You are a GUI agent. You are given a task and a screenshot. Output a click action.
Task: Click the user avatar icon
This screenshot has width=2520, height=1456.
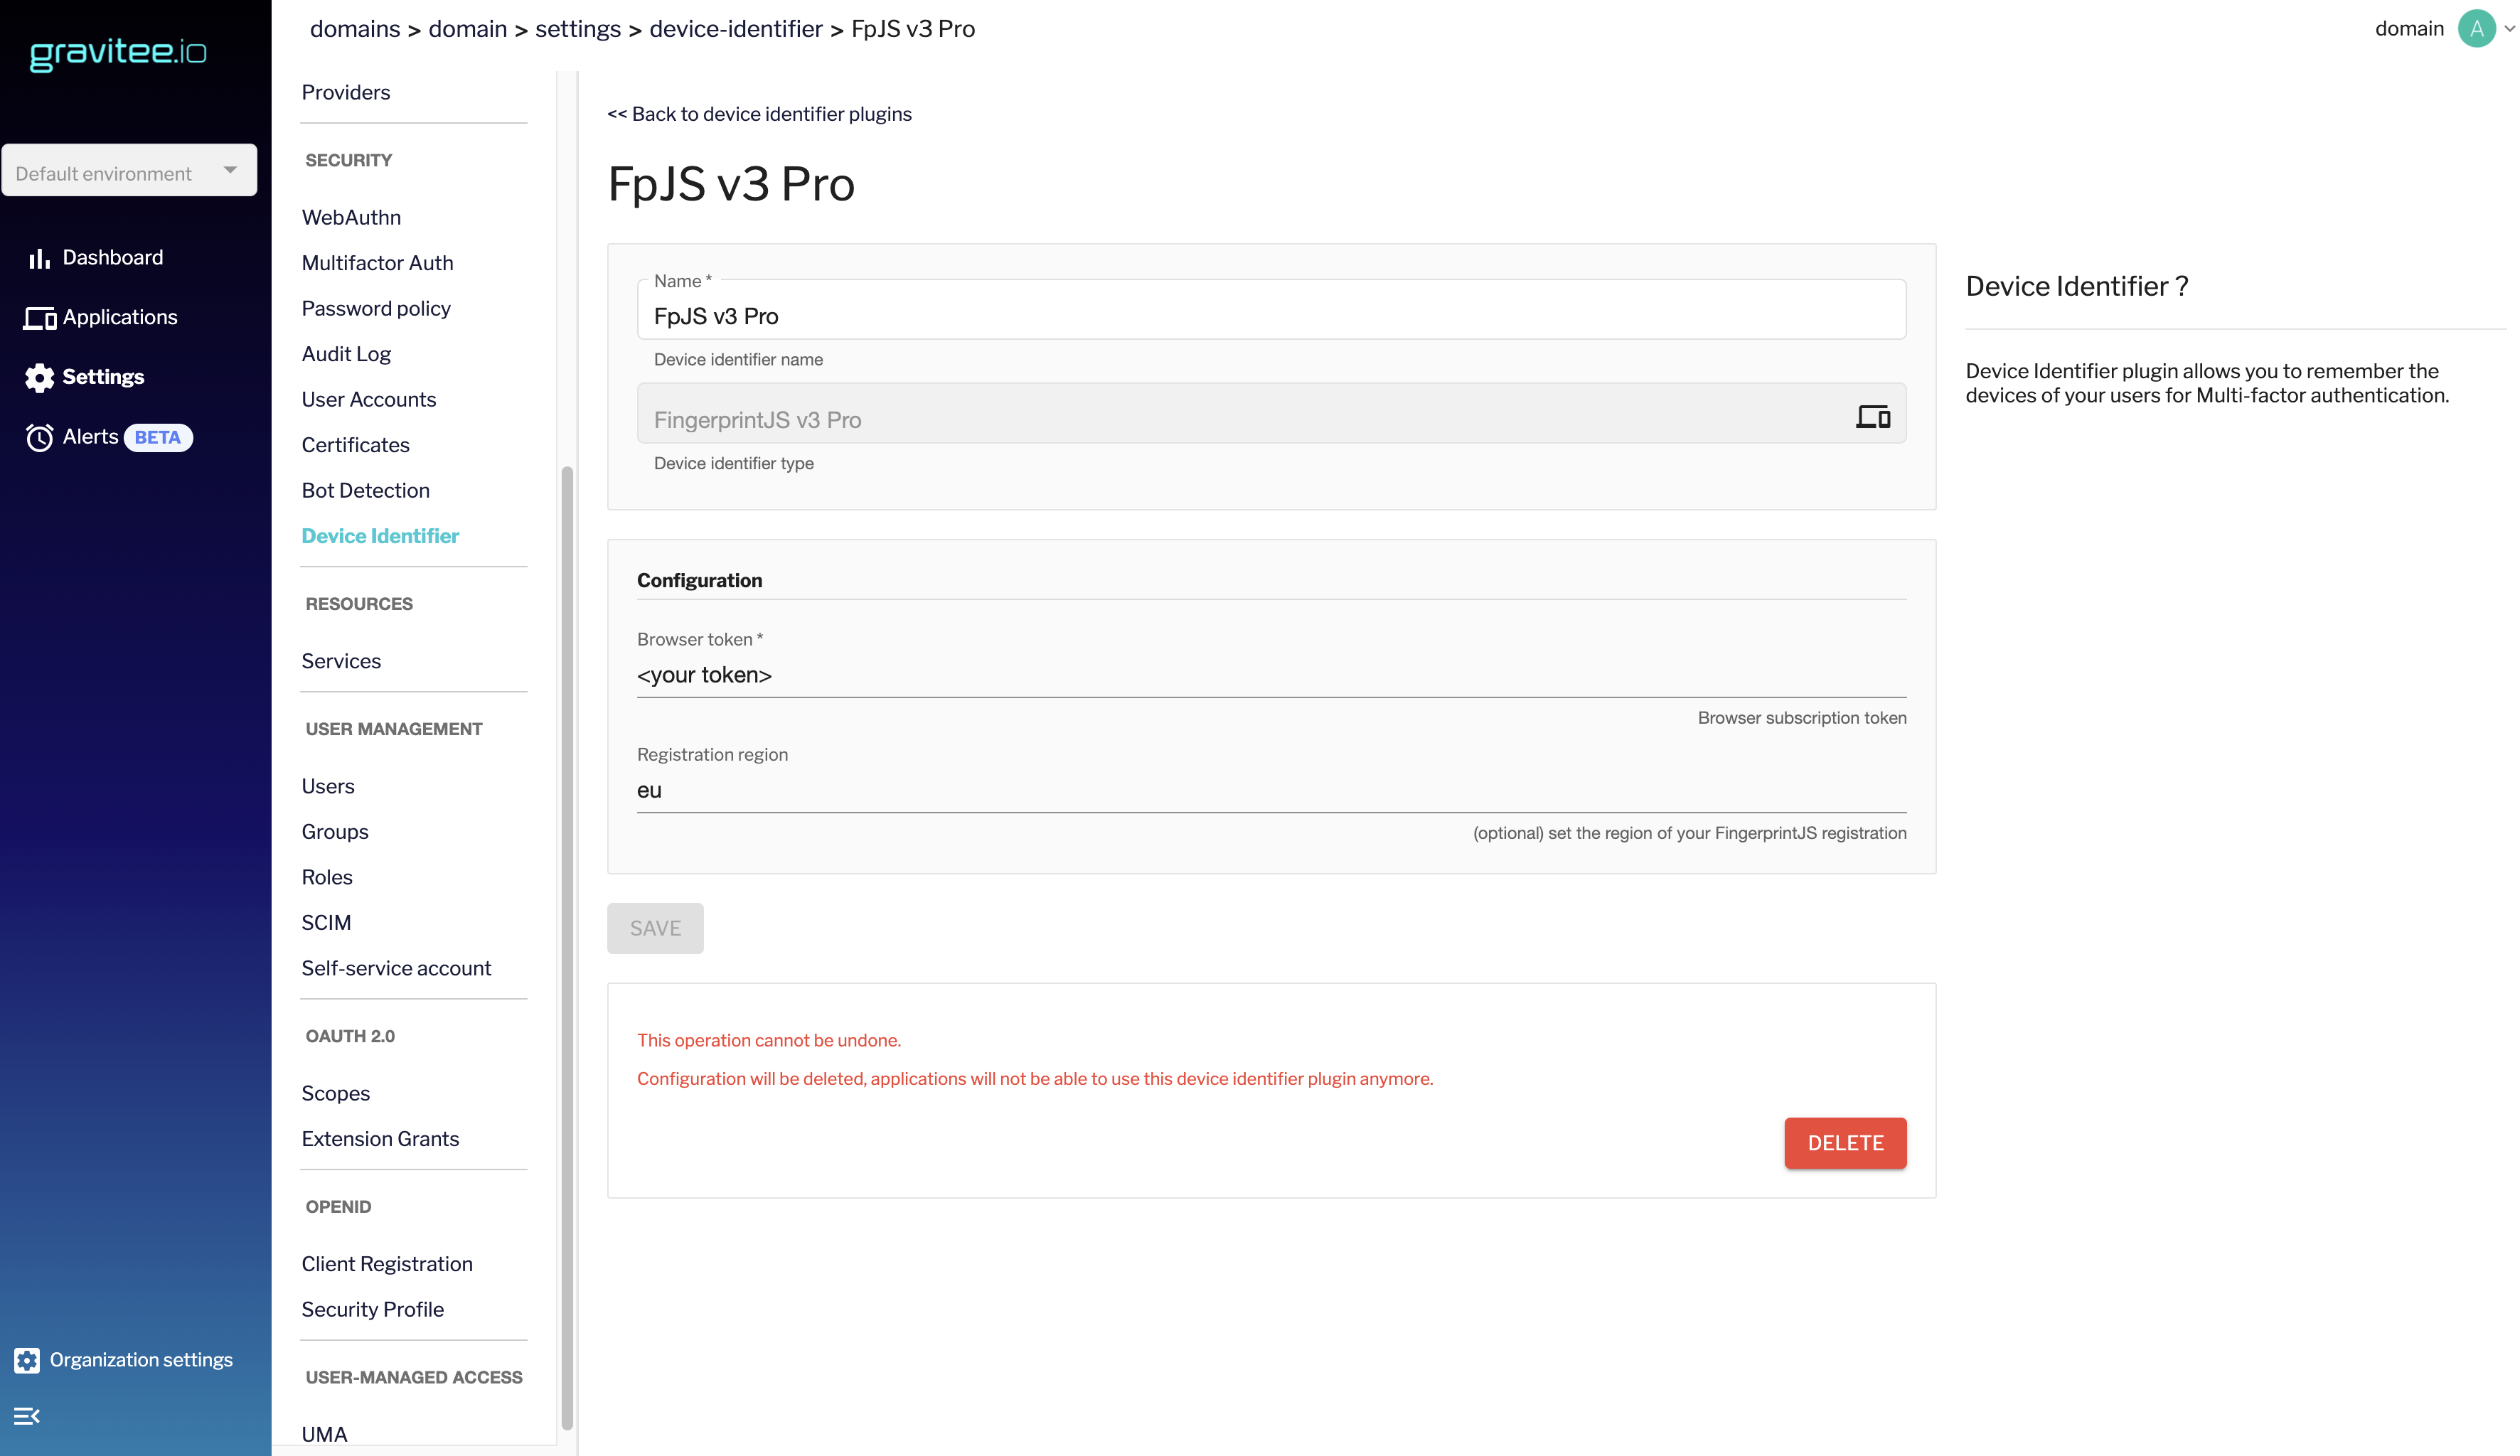pos(2476,29)
